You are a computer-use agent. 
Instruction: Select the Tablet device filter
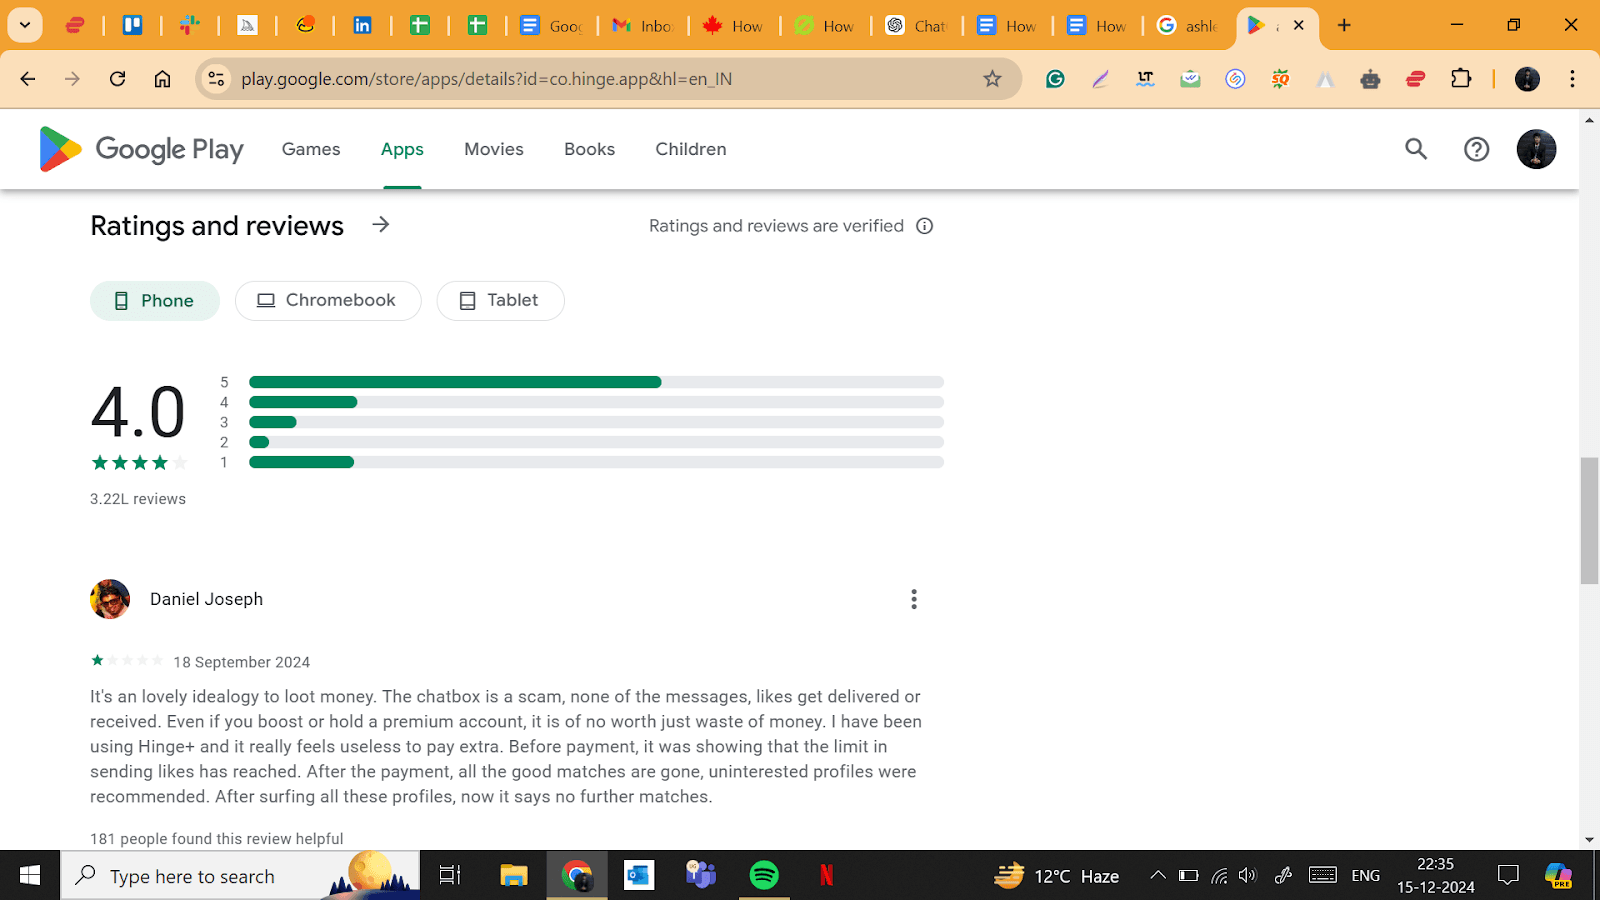pyautogui.click(x=500, y=301)
